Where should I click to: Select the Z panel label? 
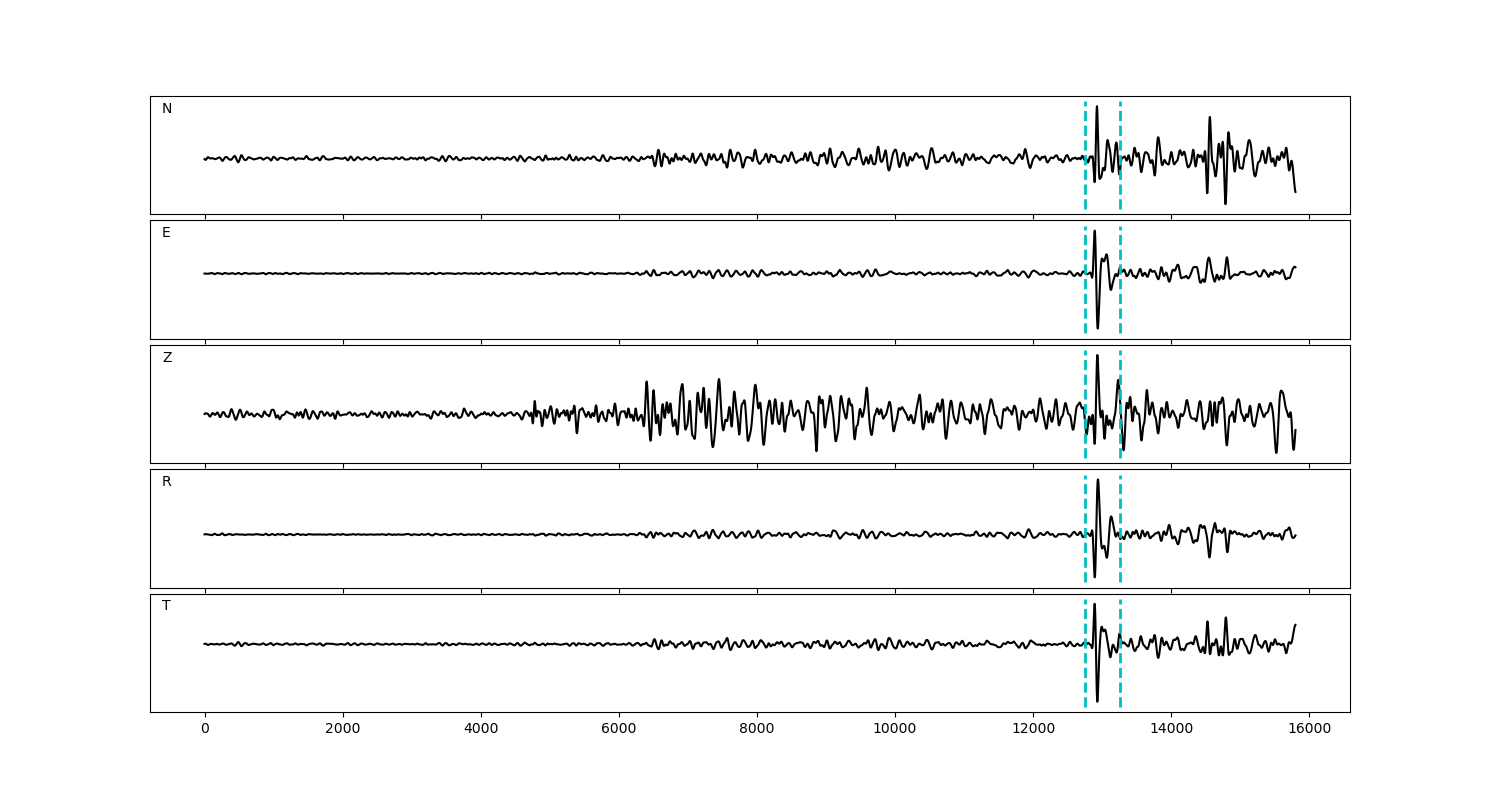[x=167, y=358]
